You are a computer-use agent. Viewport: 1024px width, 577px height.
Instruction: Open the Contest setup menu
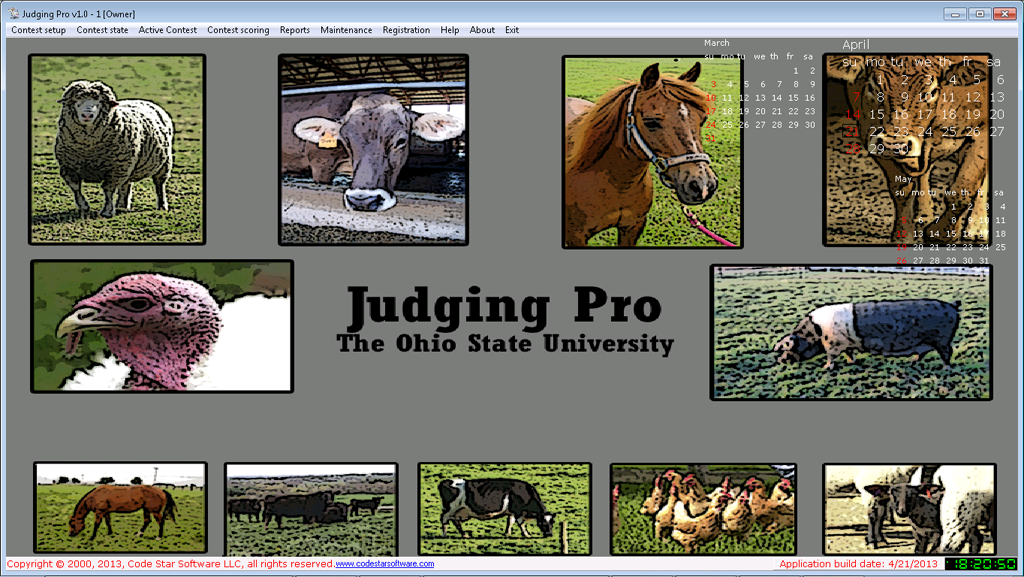38,30
